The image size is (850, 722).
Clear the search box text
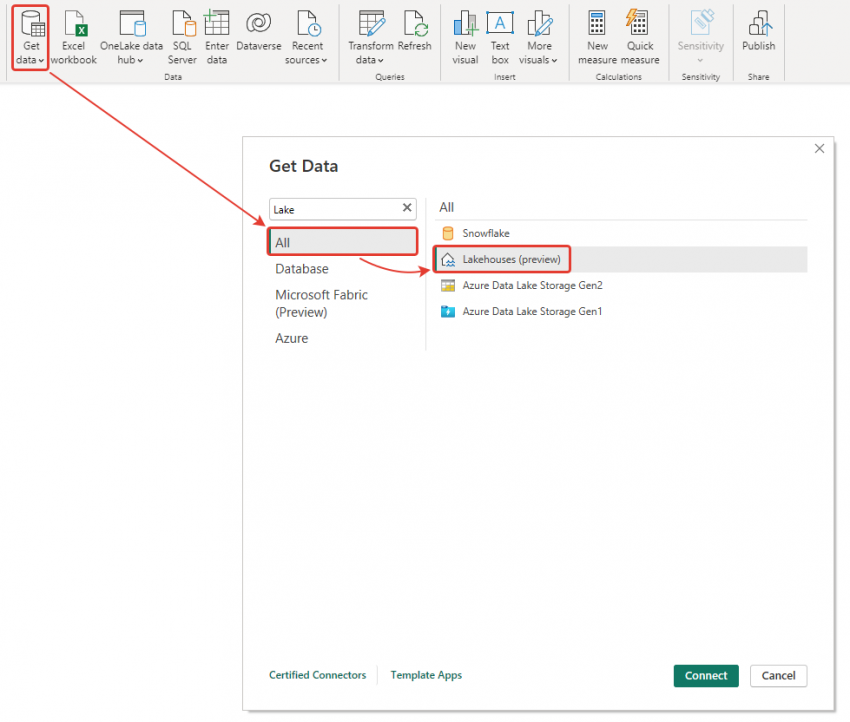point(407,208)
